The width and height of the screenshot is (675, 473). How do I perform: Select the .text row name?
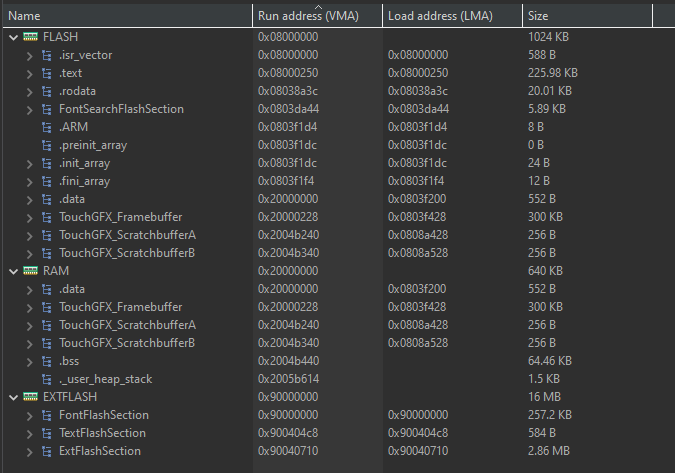click(71, 73)
